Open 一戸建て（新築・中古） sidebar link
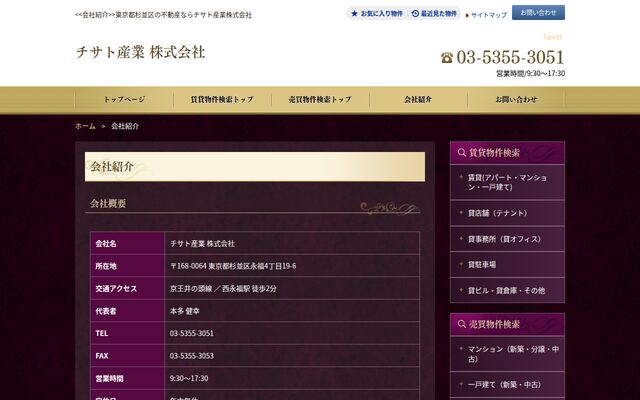 tap(507, 384)
